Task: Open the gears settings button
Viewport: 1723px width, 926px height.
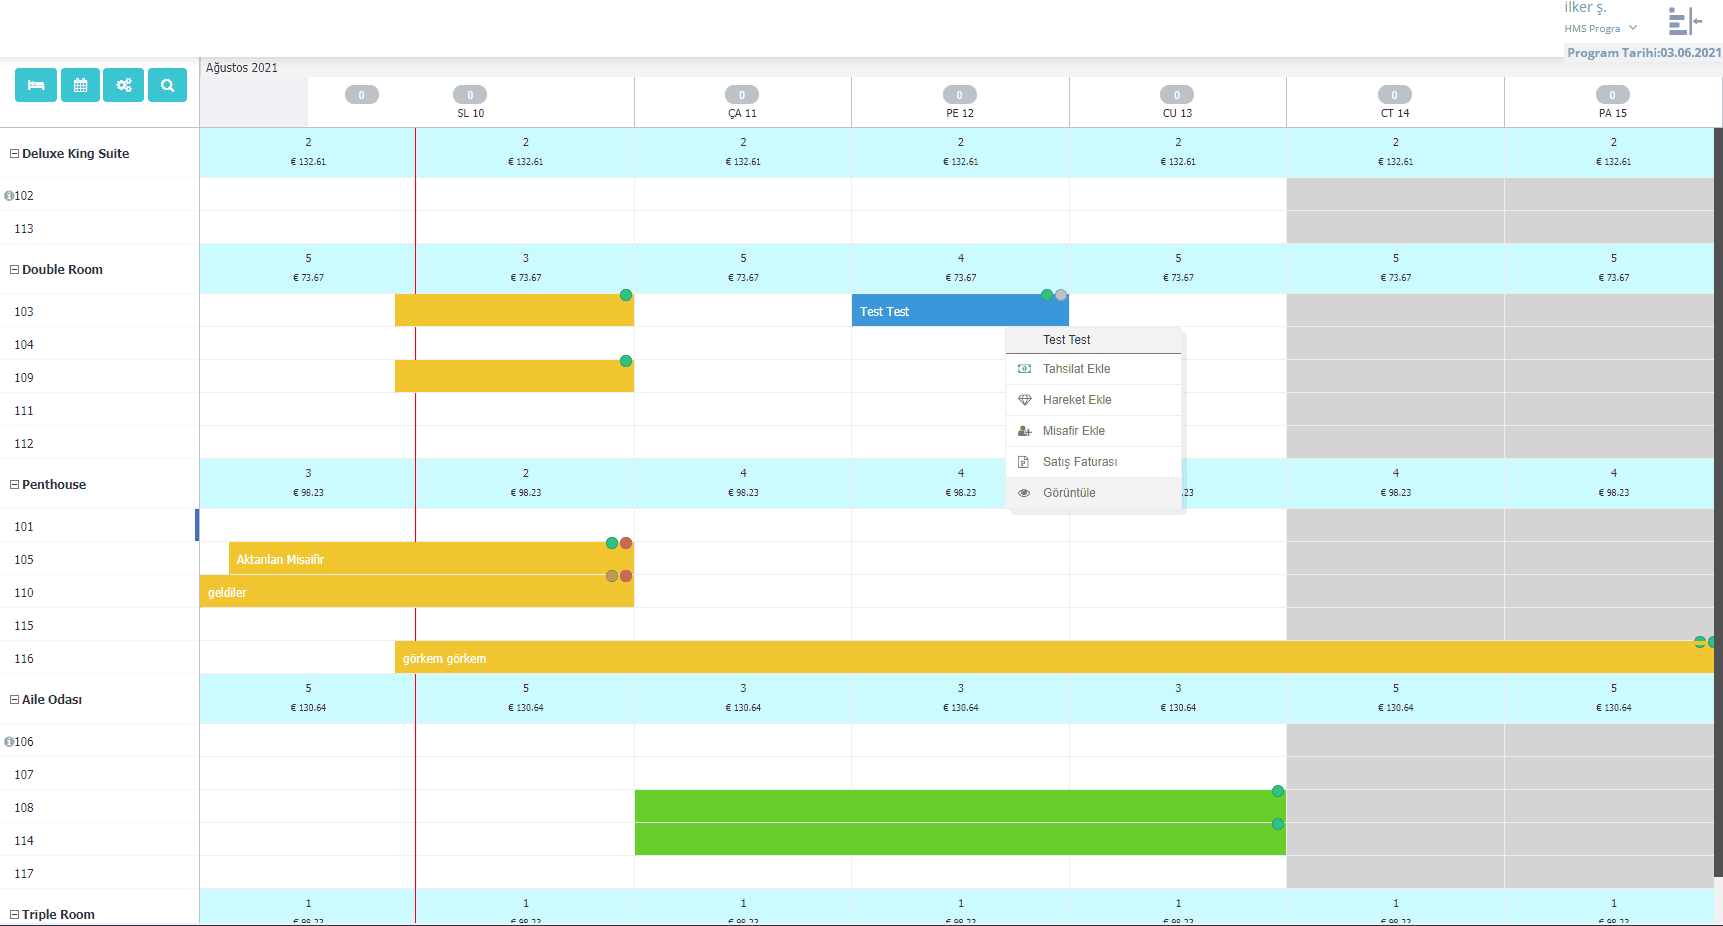Action: coord(124,85)
